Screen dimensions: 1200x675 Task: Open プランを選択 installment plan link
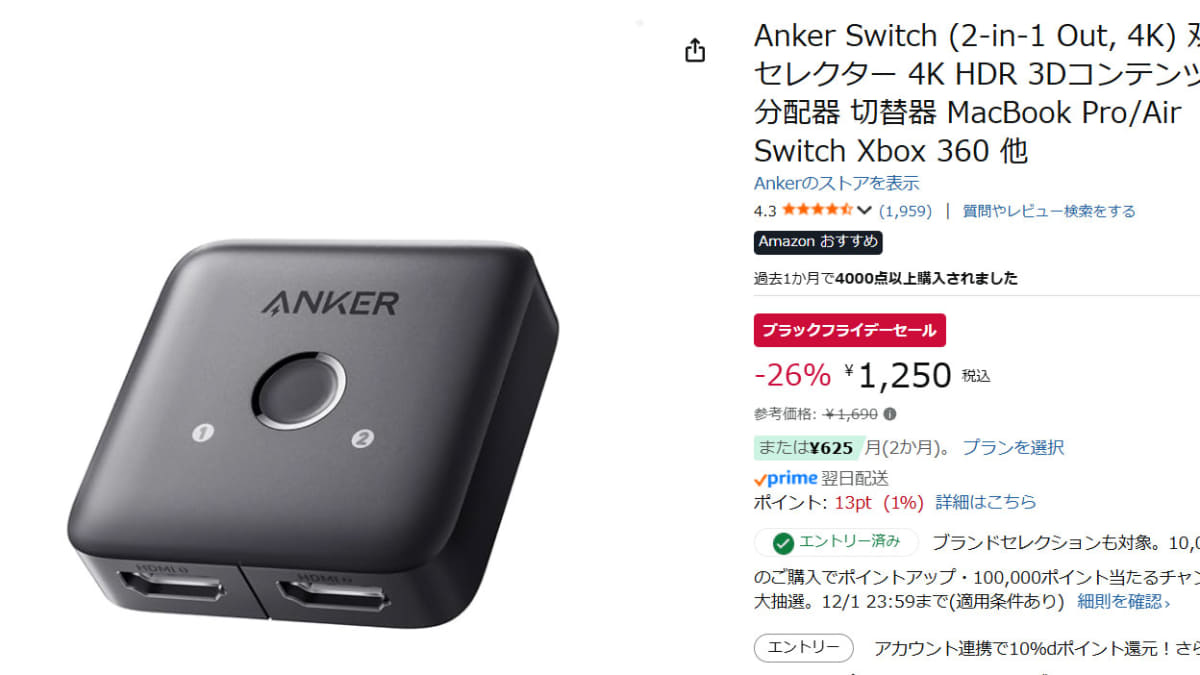coord(1013,447)
